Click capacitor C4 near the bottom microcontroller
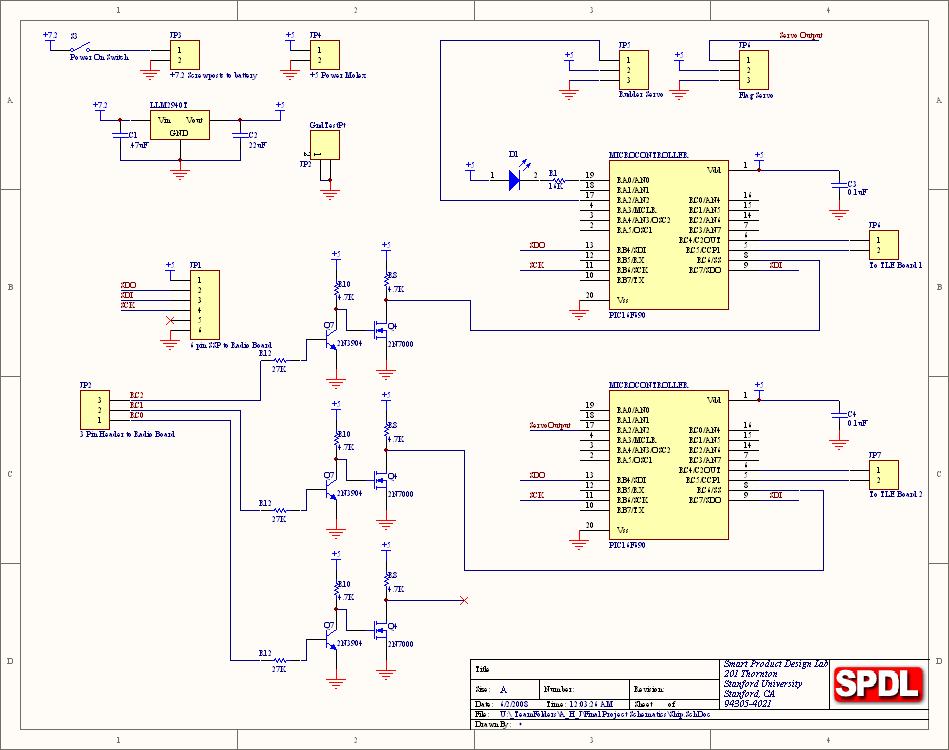 [x=838, y=414]
